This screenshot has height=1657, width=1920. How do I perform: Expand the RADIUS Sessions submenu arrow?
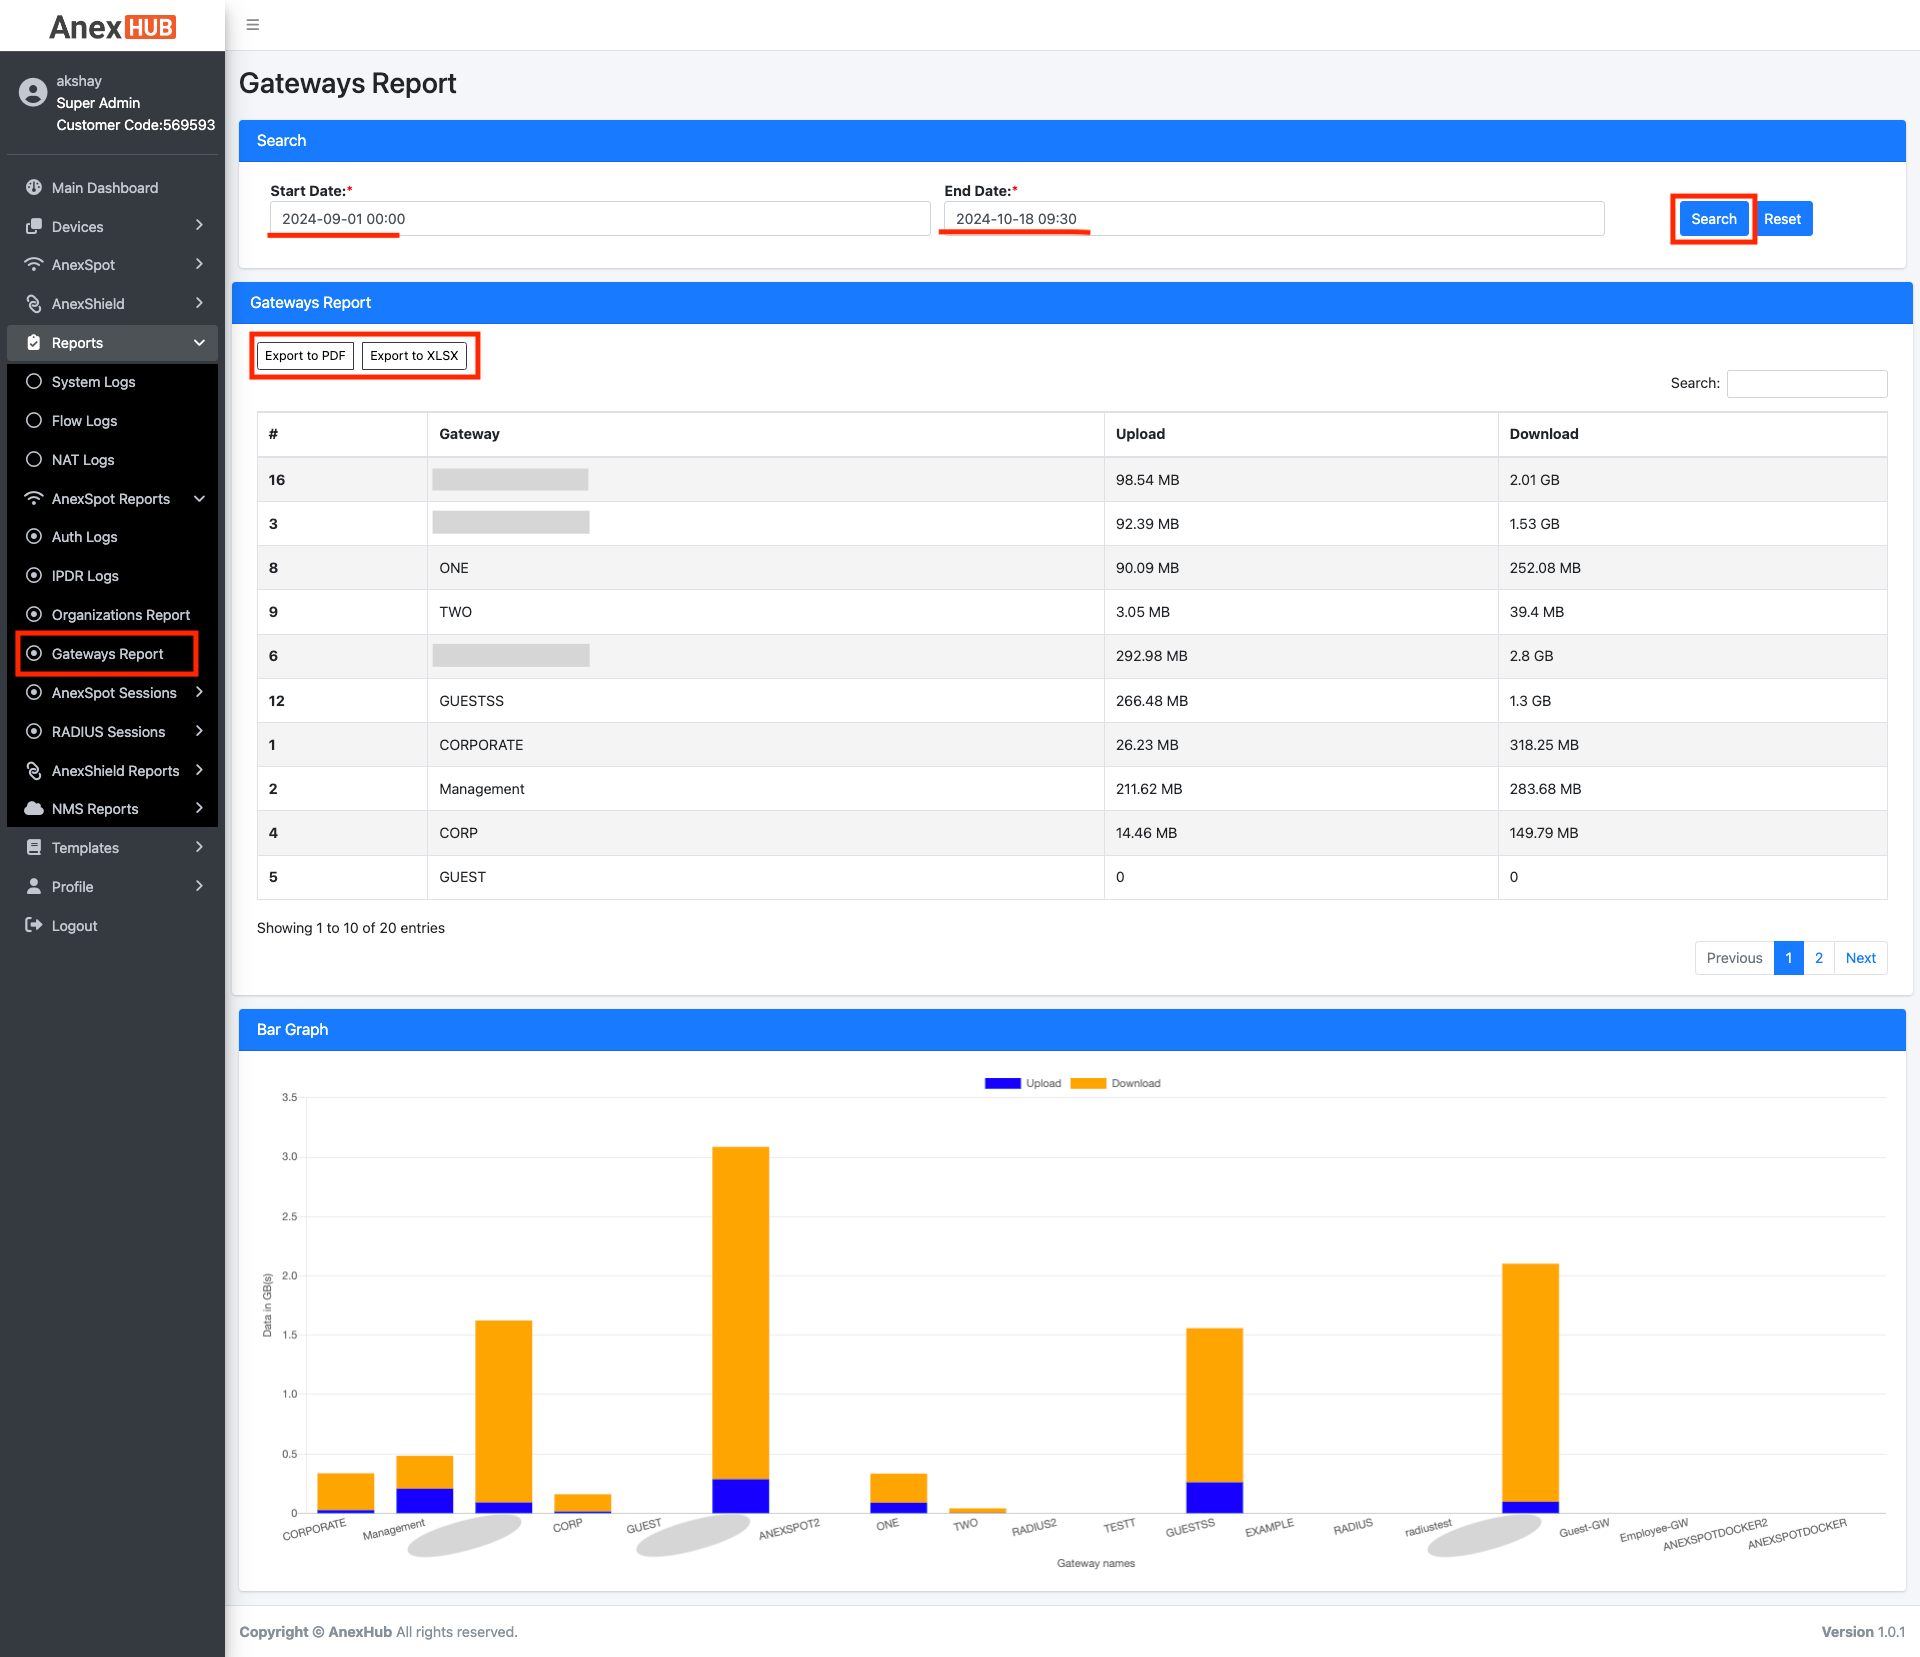199,732
